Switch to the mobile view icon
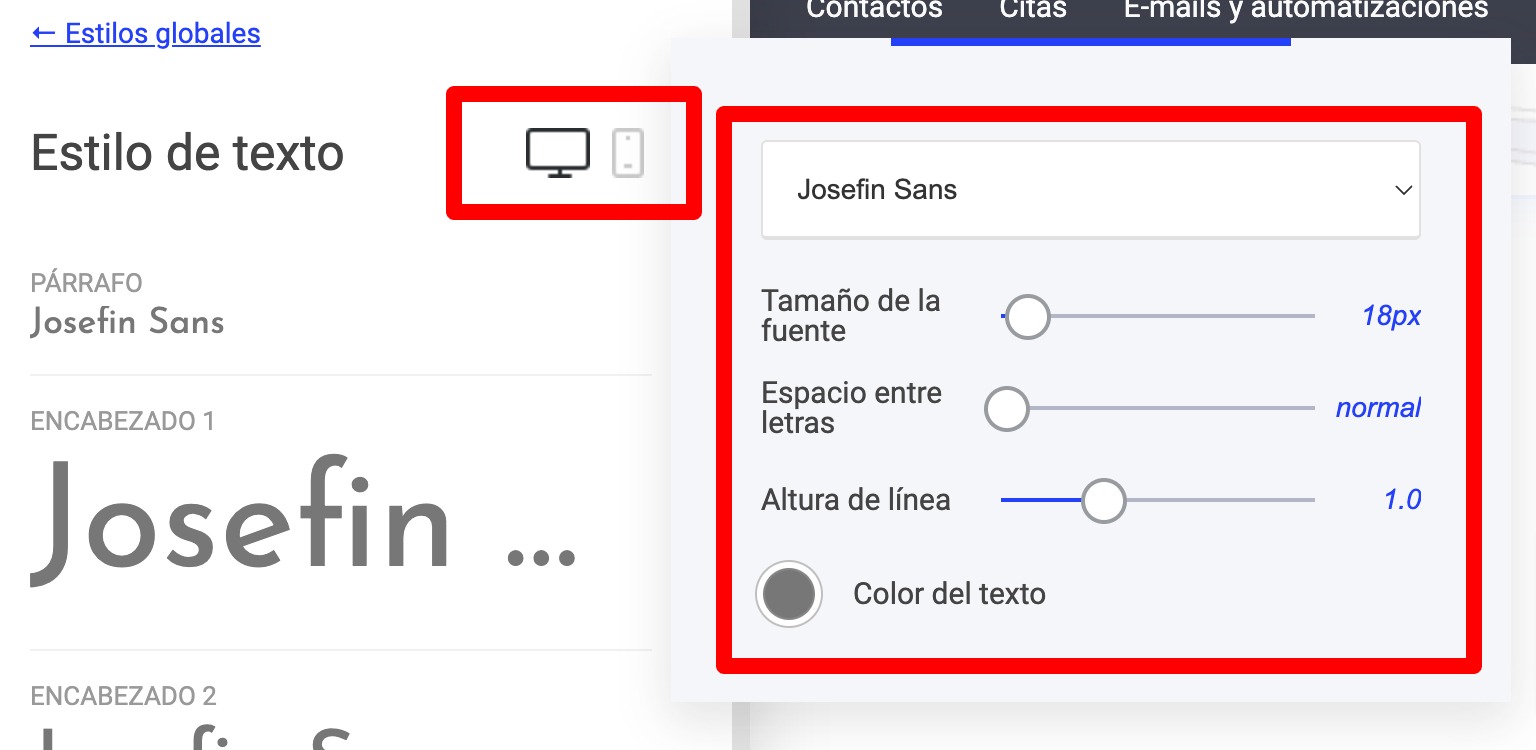This screenshot has height=750, width=1536. [627, 153]
